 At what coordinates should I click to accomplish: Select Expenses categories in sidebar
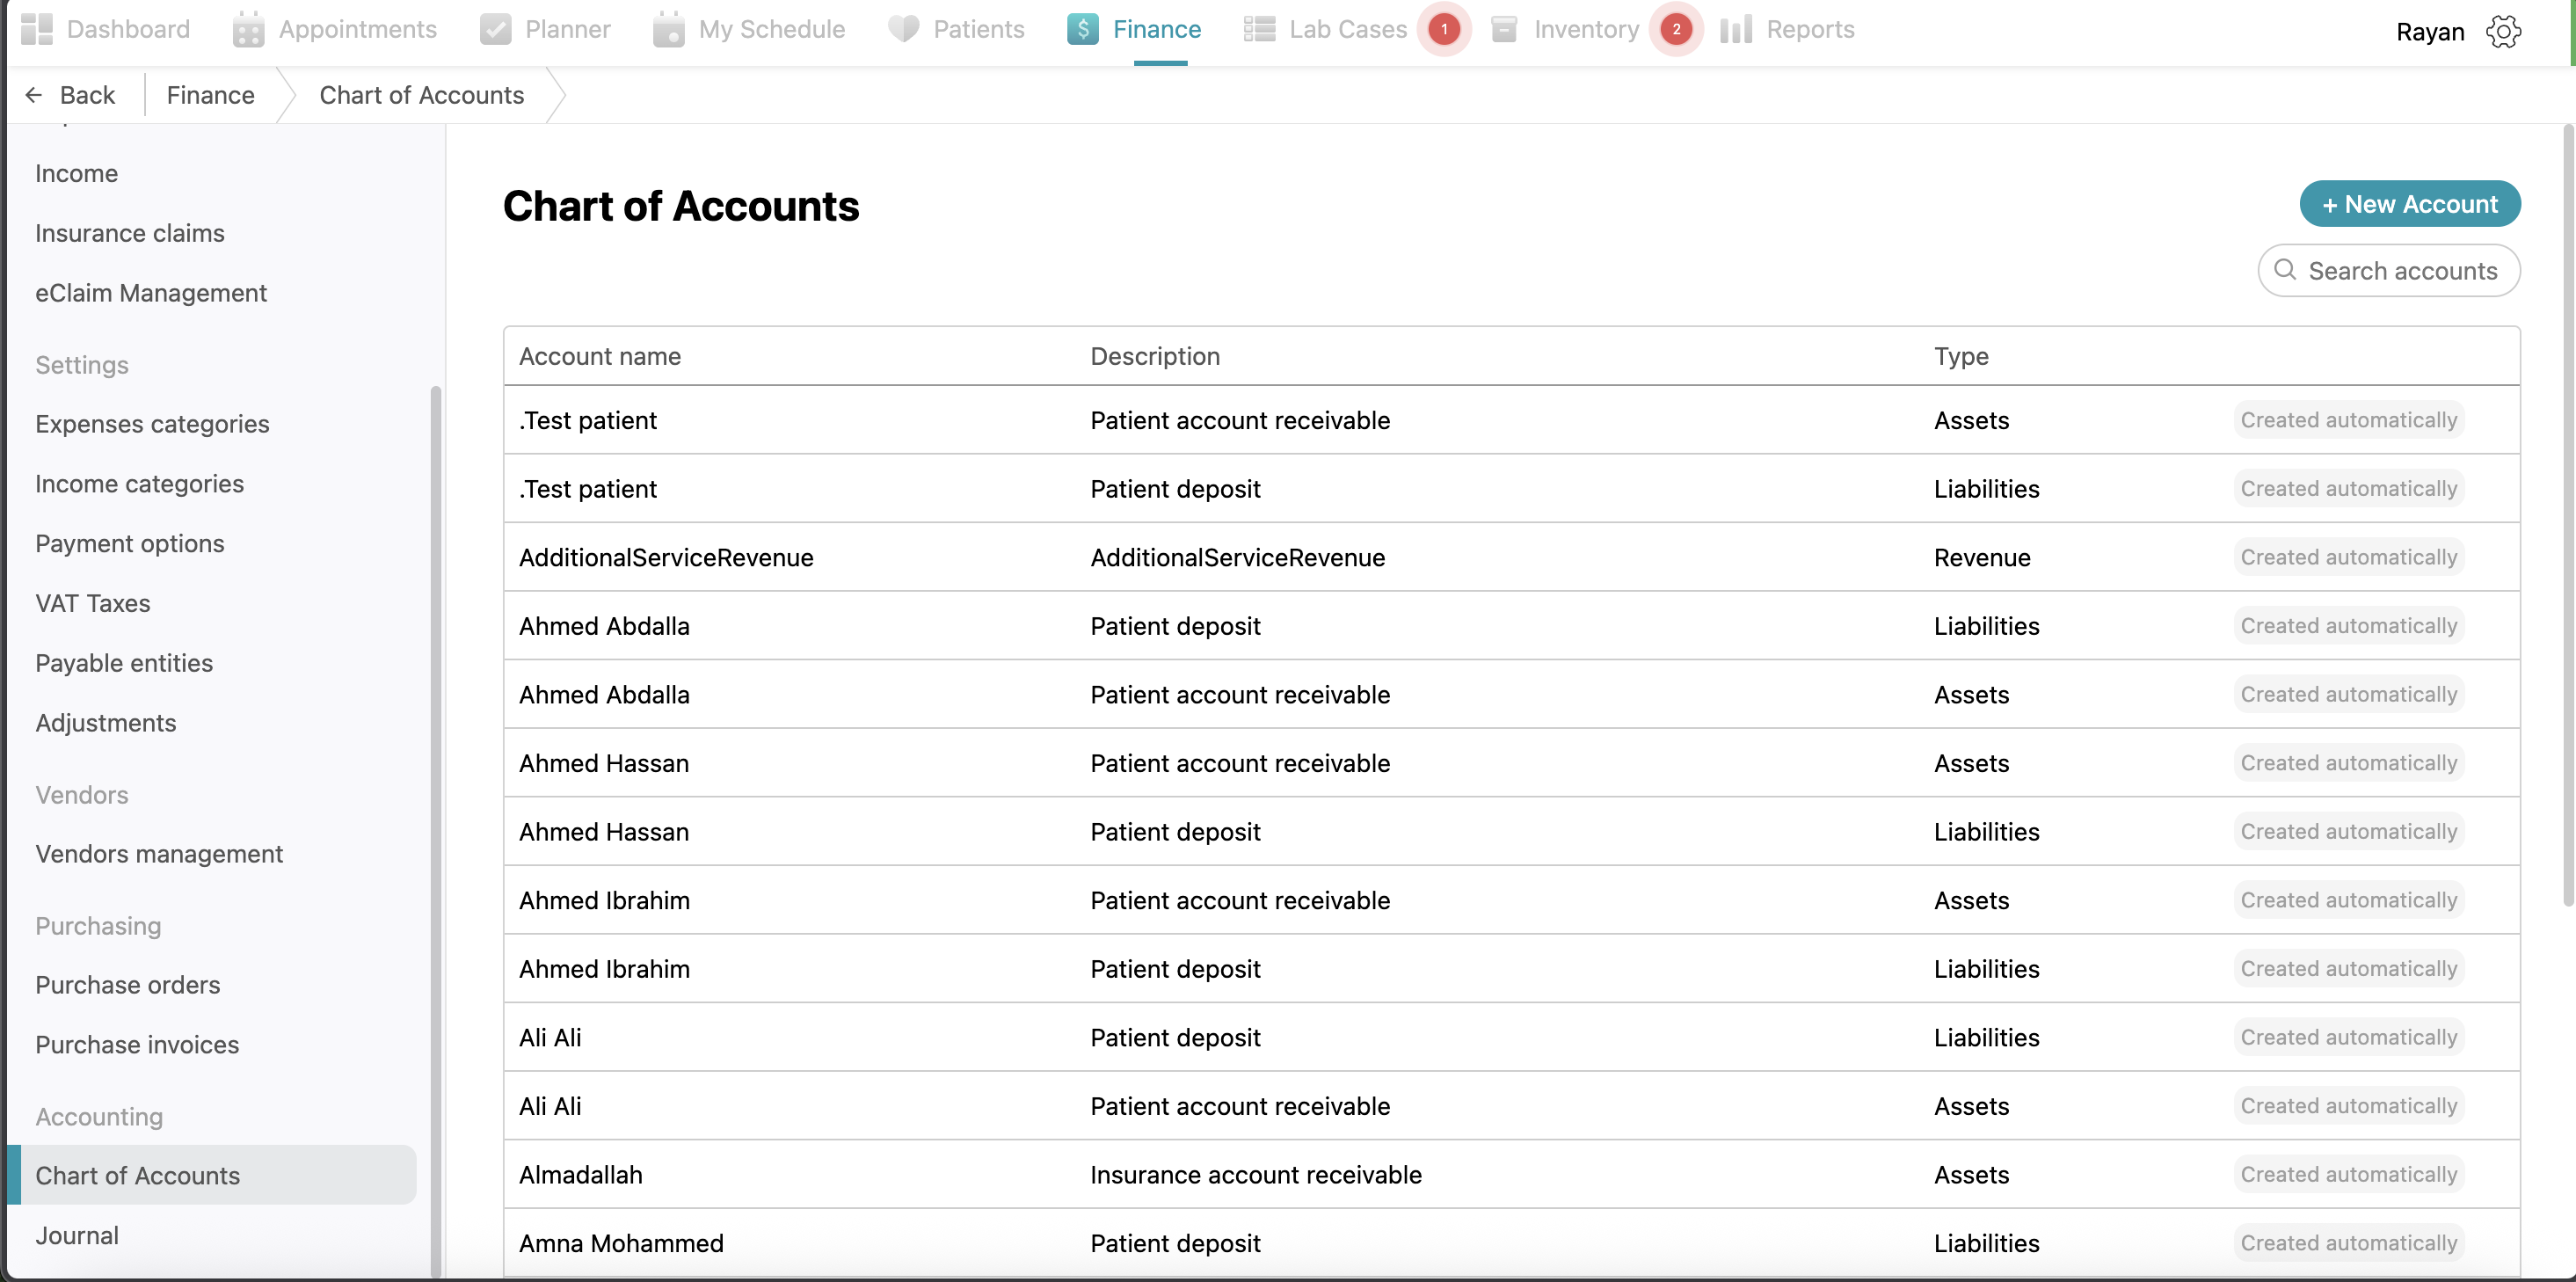[x=152, y=424]
